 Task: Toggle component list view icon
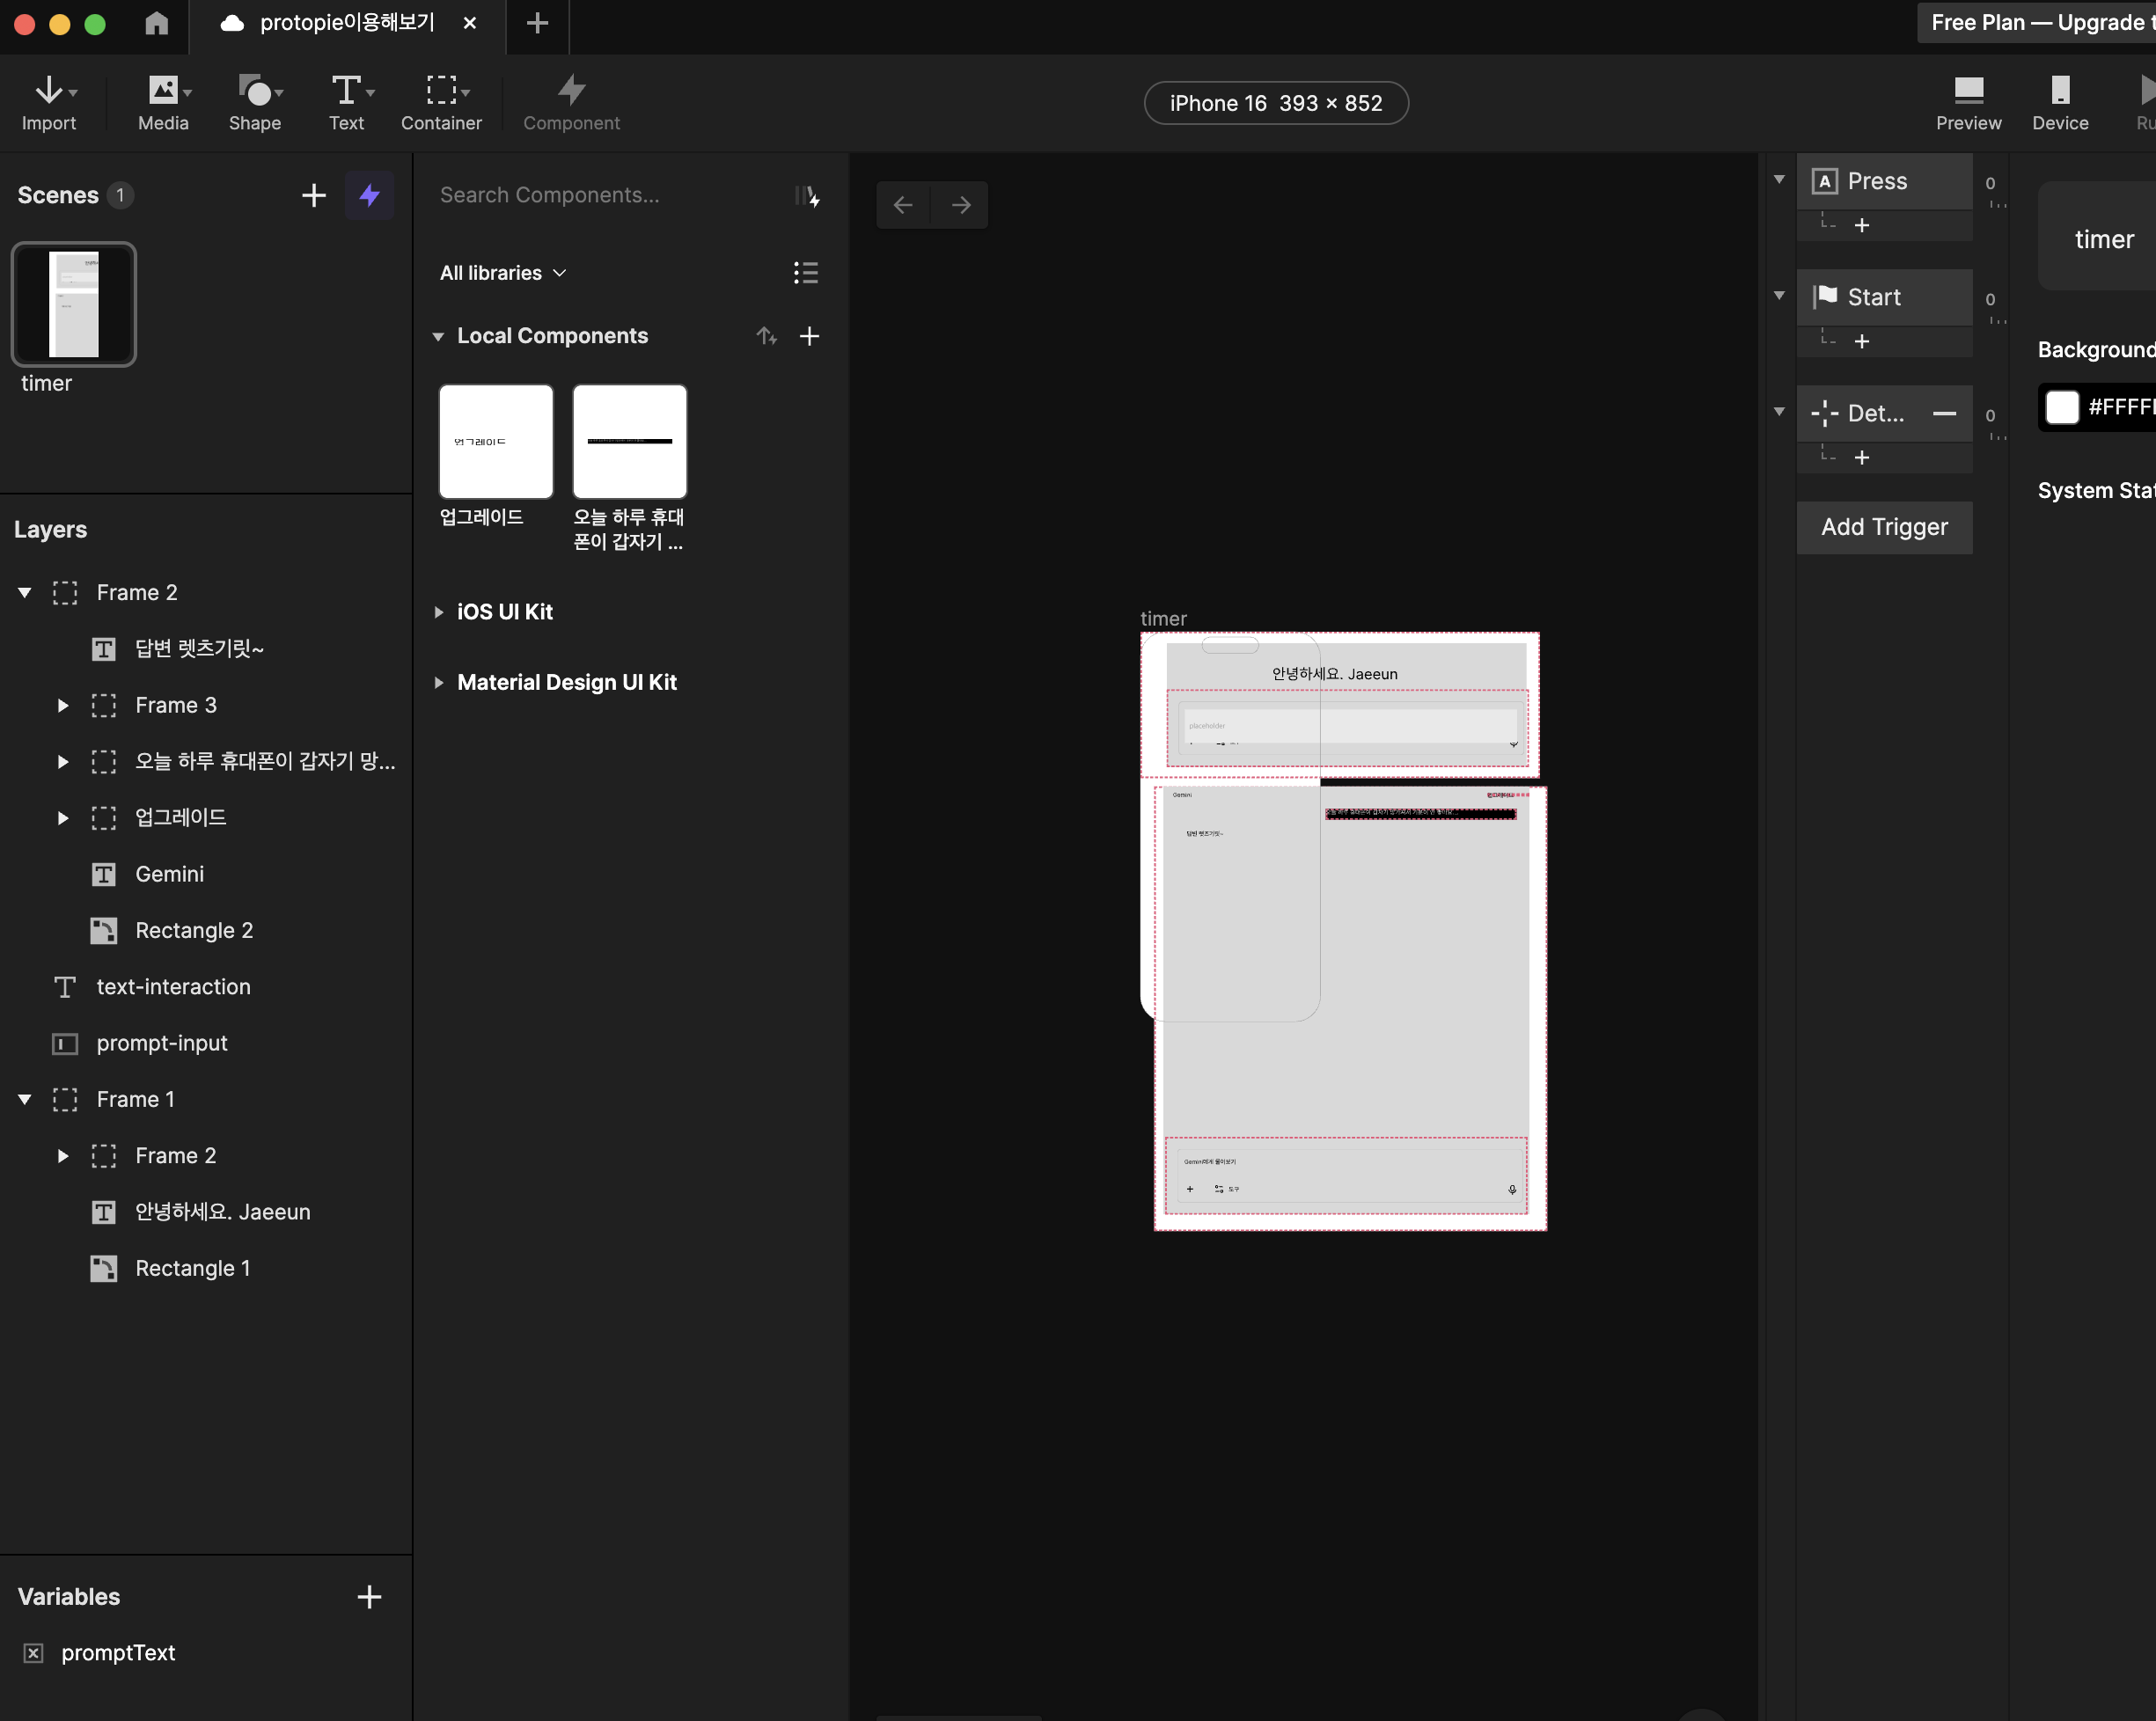(x=805, y=273)
